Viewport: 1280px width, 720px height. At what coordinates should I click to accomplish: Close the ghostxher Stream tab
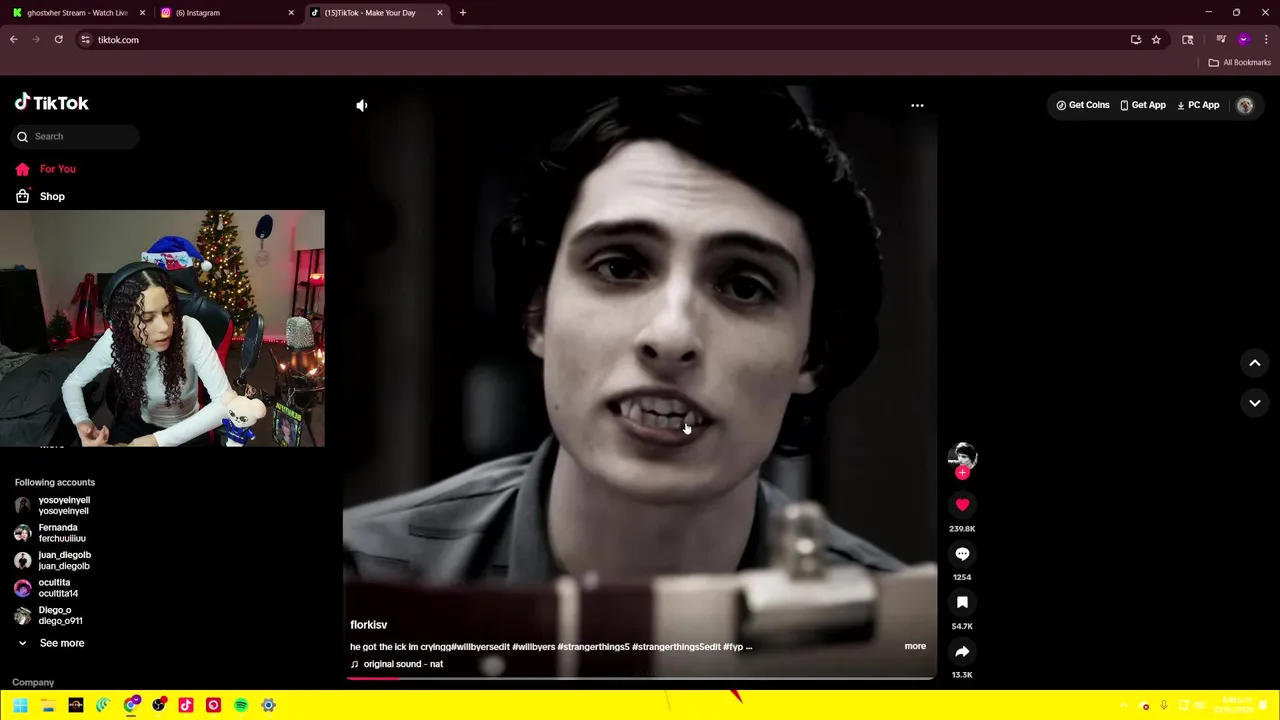pyautogui.click(x=142, y=13)
